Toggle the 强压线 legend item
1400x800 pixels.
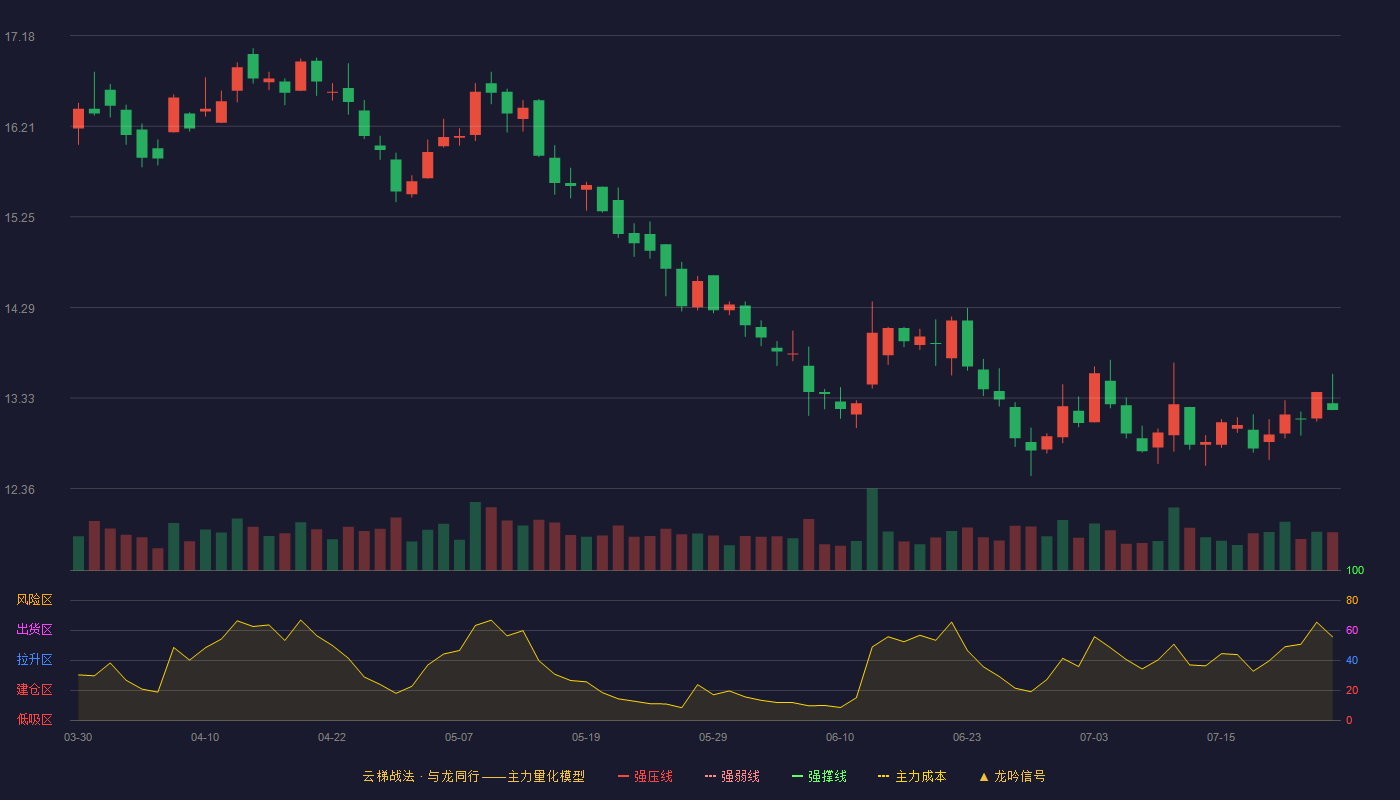tap(645, 776)
